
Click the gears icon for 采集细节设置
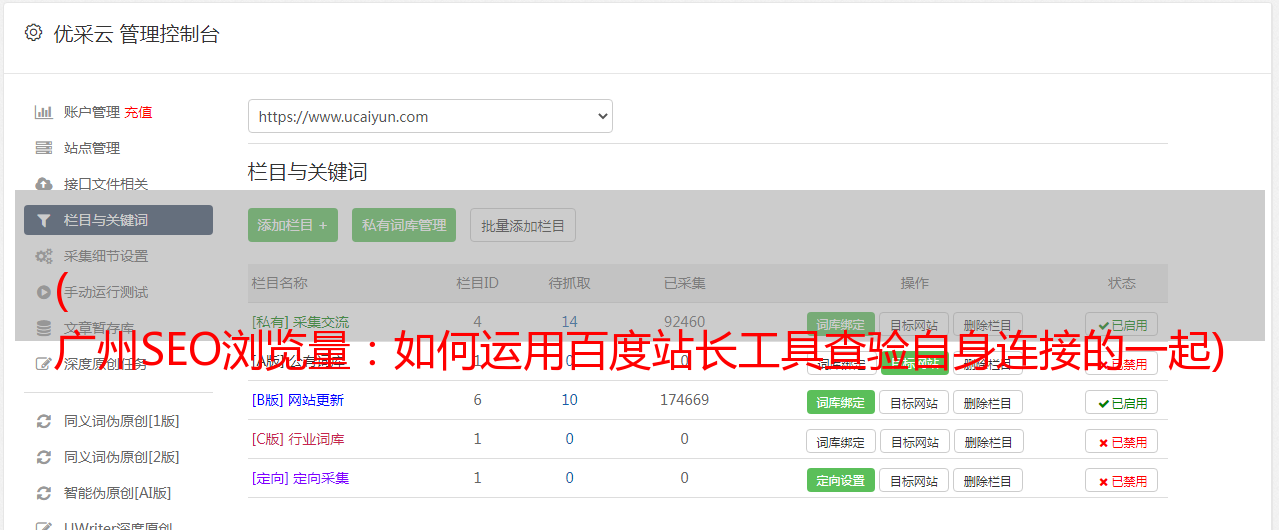pyautogui.click(x=44, y=256)
